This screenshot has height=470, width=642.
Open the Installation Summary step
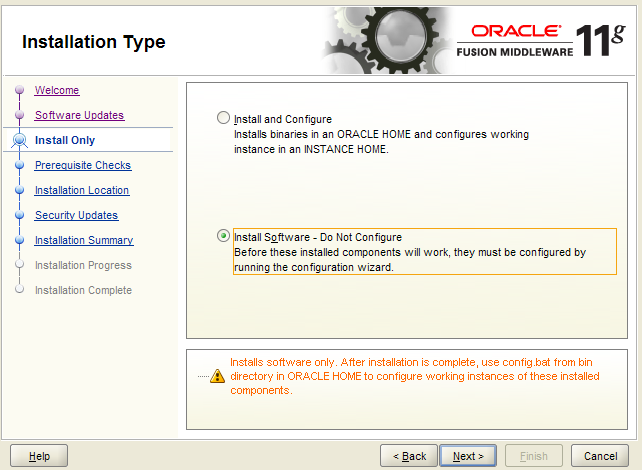tap(83, 240)
